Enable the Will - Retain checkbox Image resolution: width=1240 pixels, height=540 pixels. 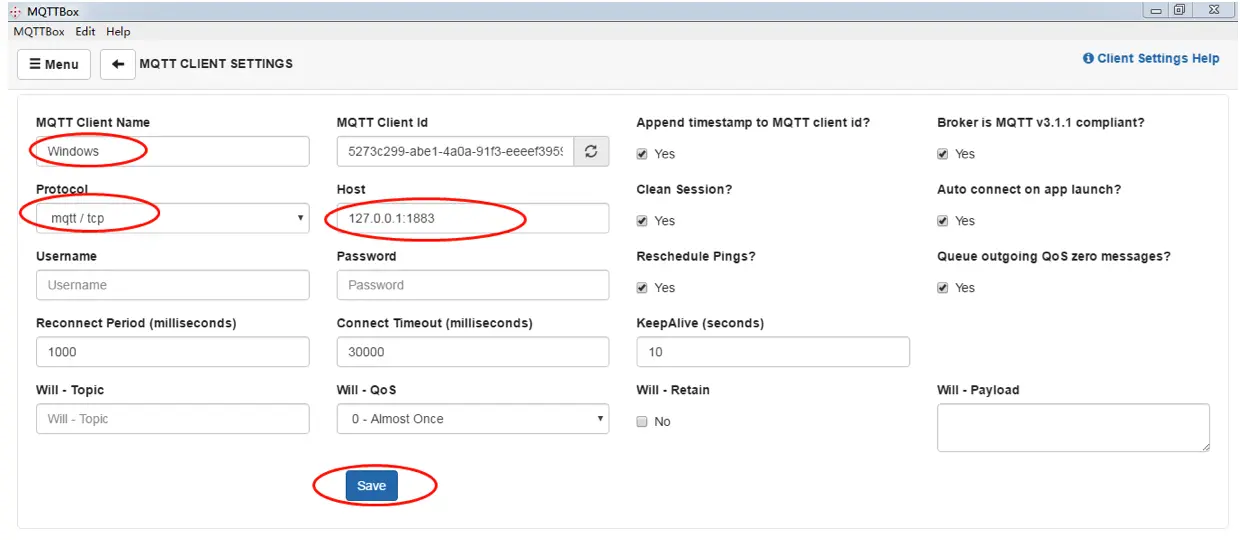(643, 422)
